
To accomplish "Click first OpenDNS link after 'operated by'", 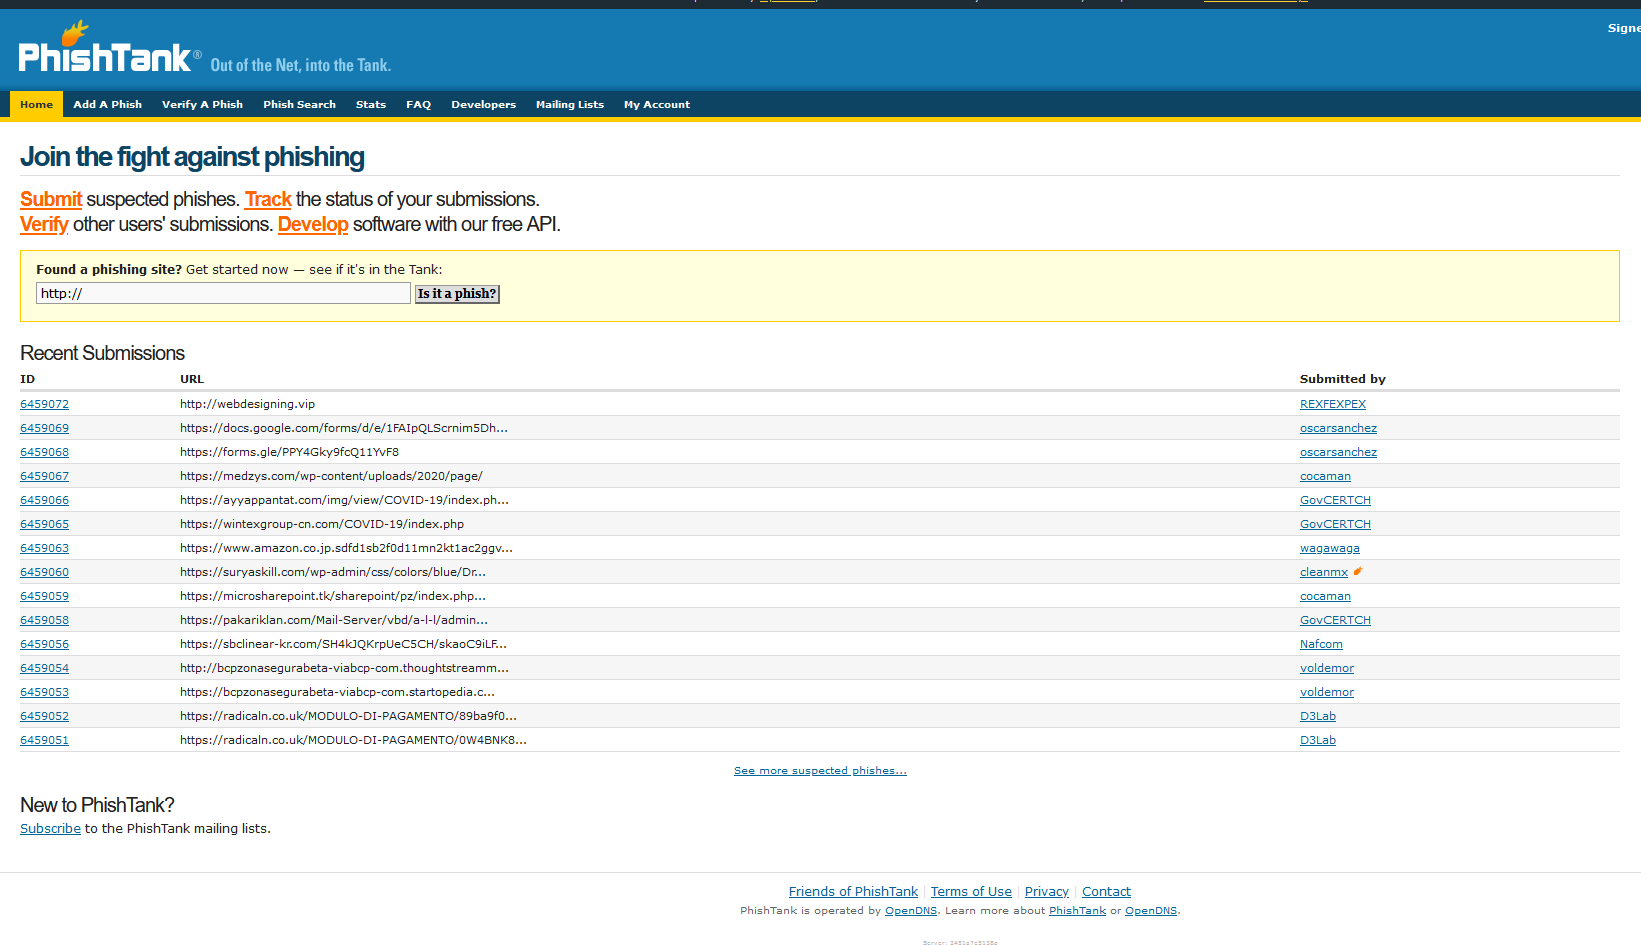I will [x=911, y=911].
